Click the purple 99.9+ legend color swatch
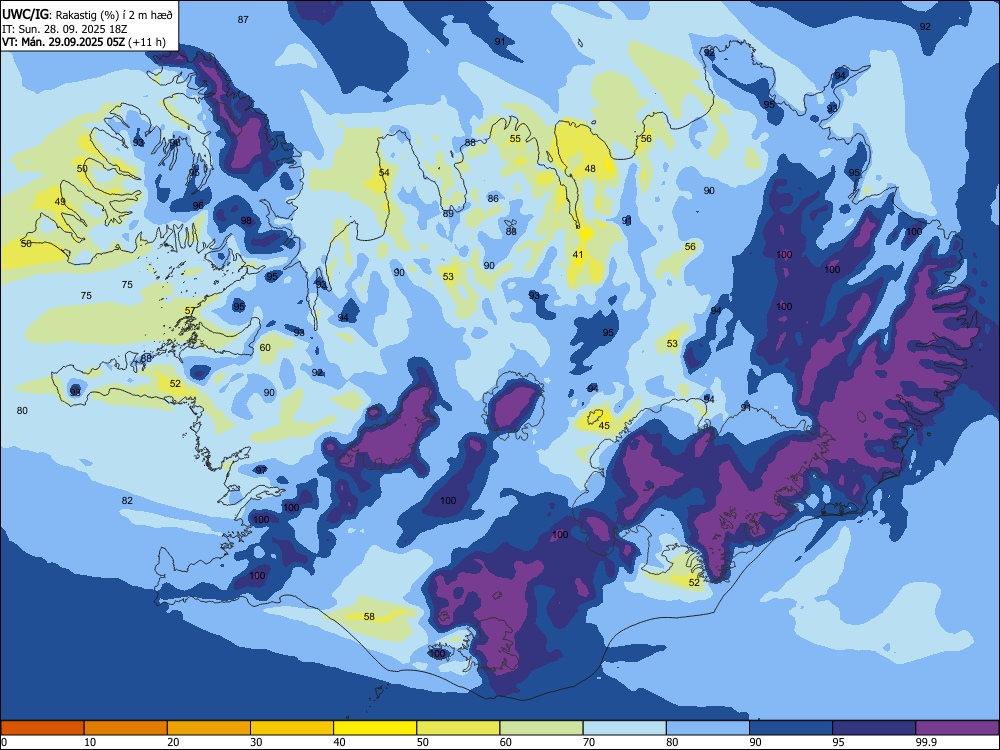This screenshot has width=1000, height=750. click(x=958, y=728)
